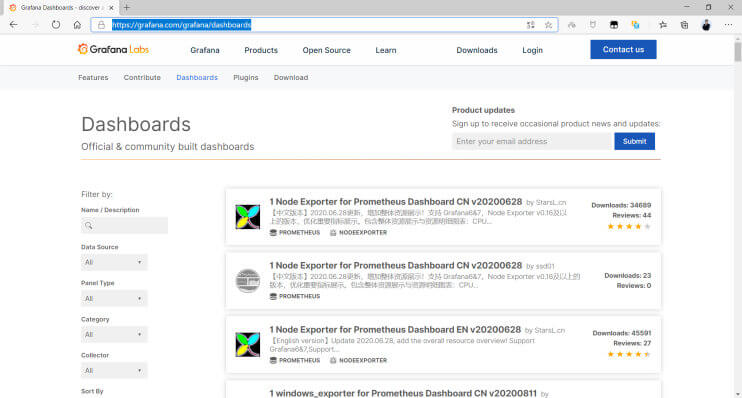Open the ssd01 dashboard grey thumbnail

click(247, 281)
